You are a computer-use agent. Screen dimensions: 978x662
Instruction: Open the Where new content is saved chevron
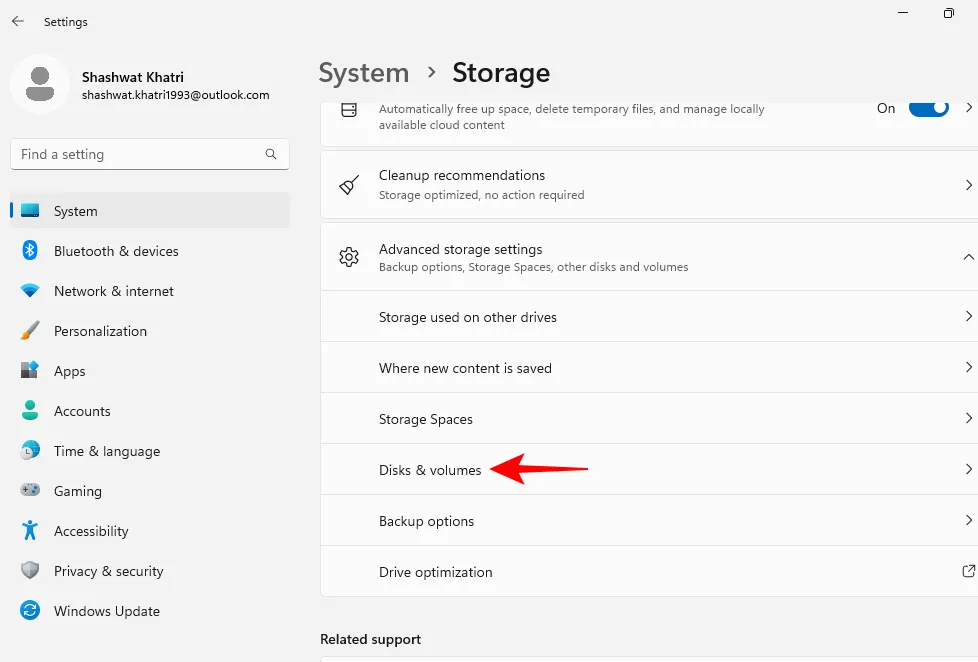969,367
